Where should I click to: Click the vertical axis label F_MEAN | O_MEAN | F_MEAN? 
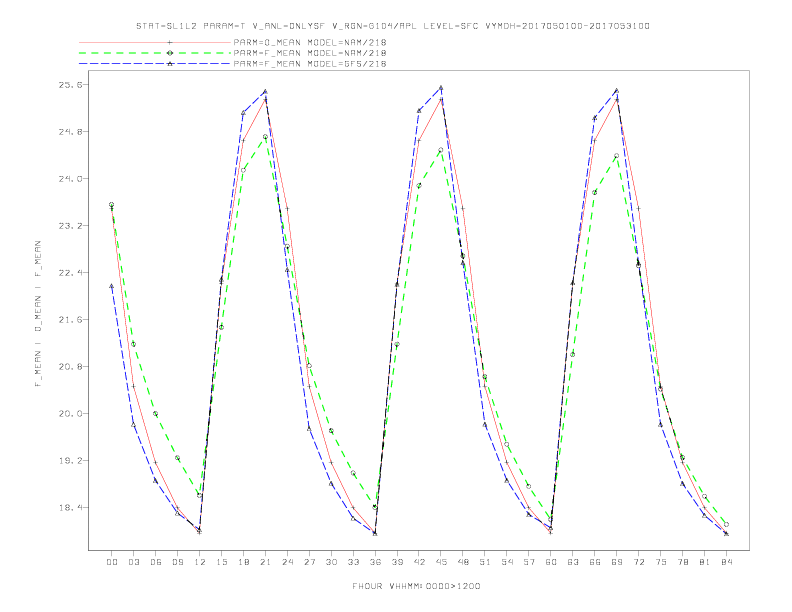pyautogui.click(x=38, y=314)
